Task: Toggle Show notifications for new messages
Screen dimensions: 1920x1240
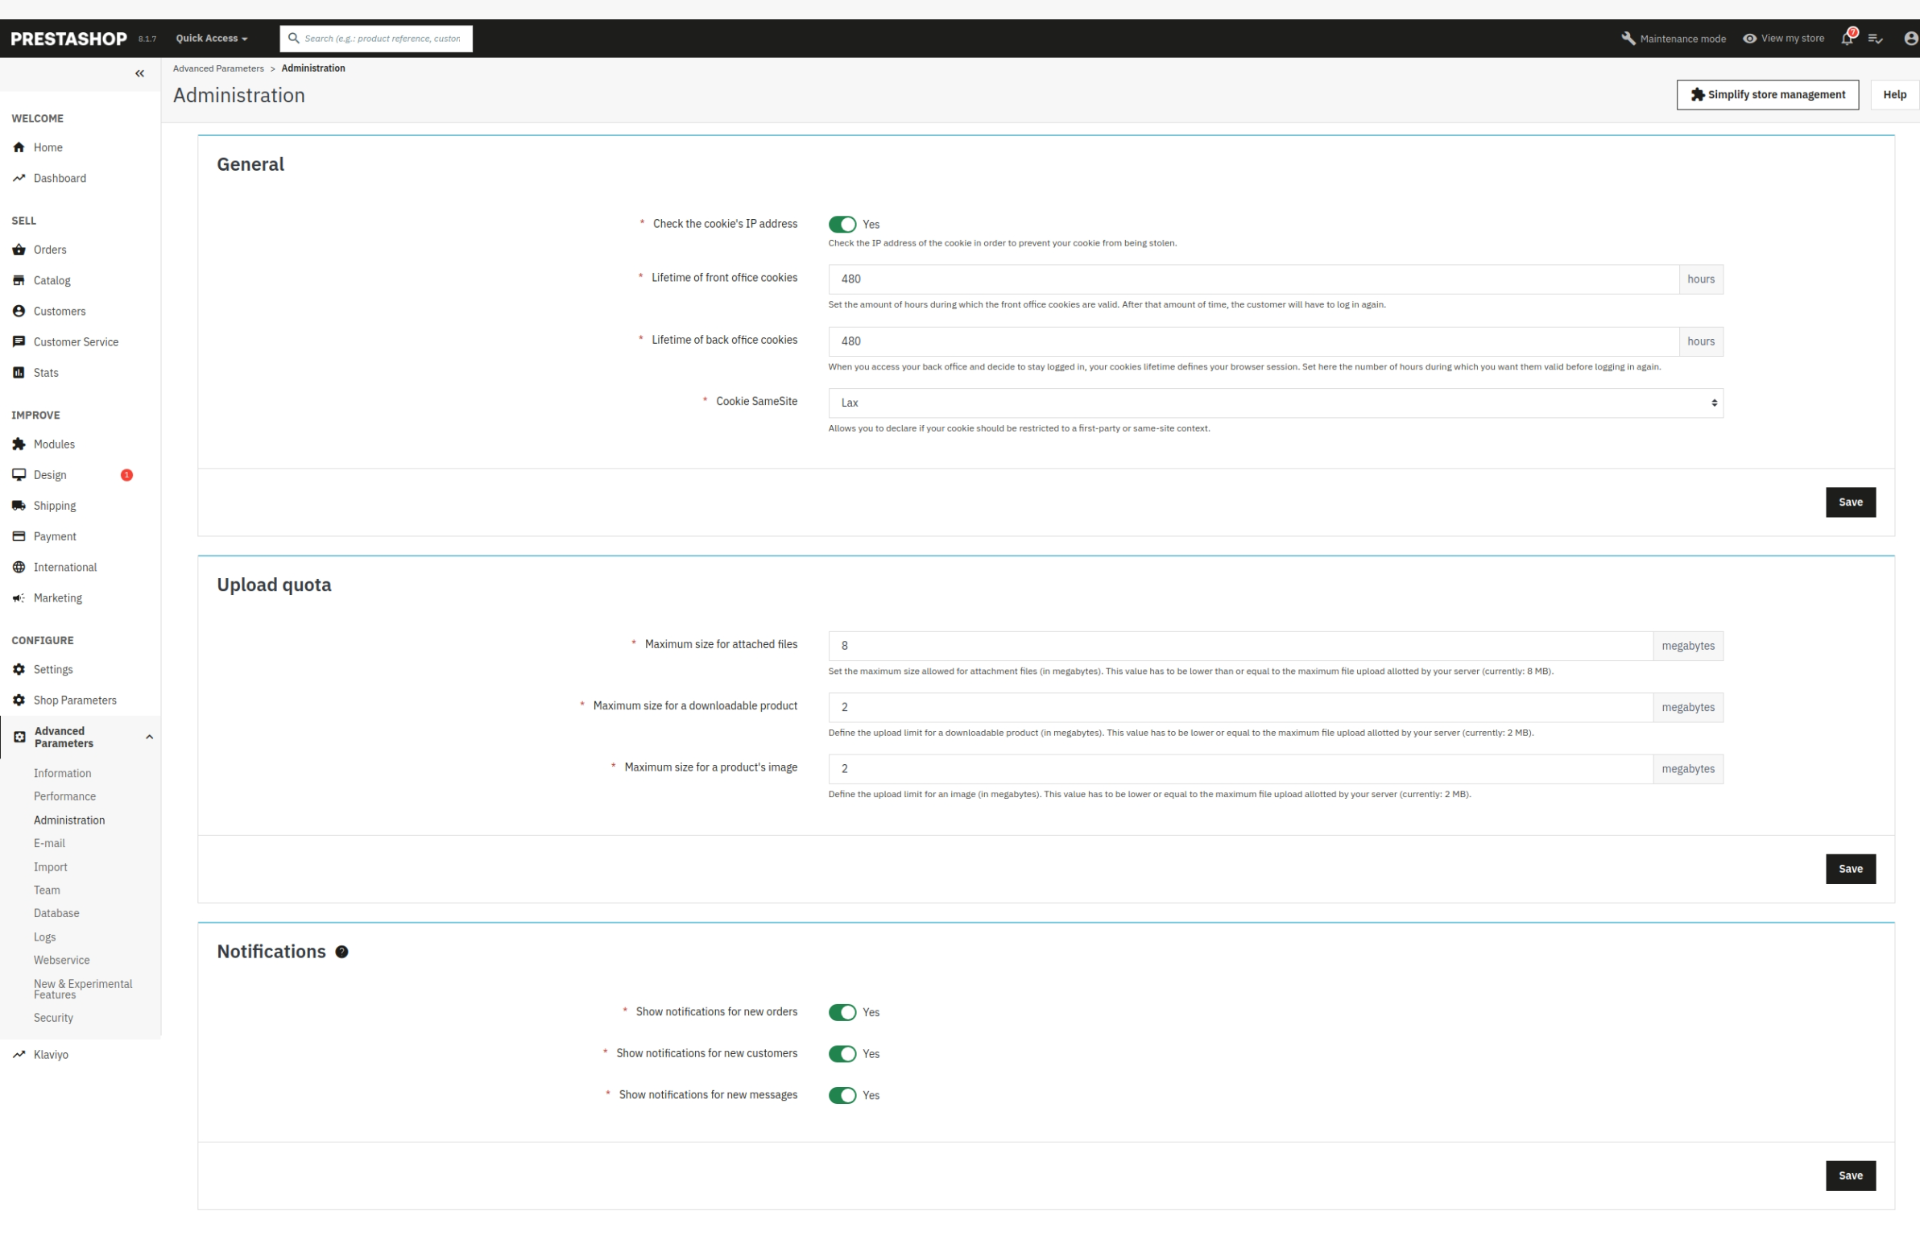Action: 842,1095
